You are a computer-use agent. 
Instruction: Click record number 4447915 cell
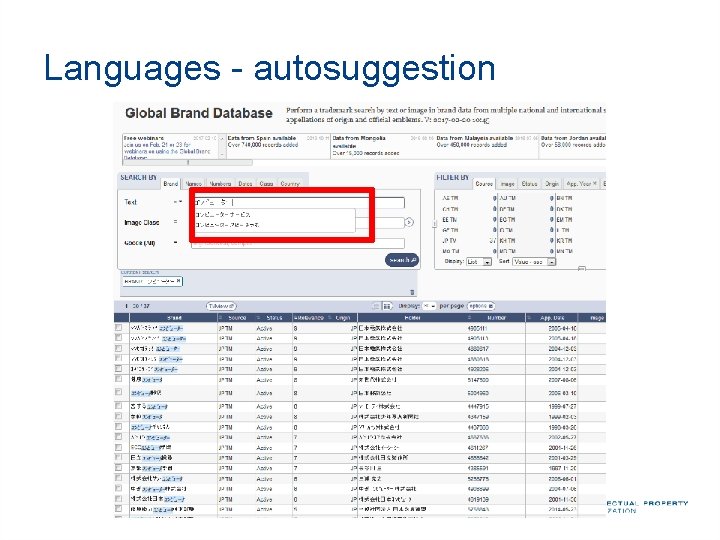coord(478,406)
